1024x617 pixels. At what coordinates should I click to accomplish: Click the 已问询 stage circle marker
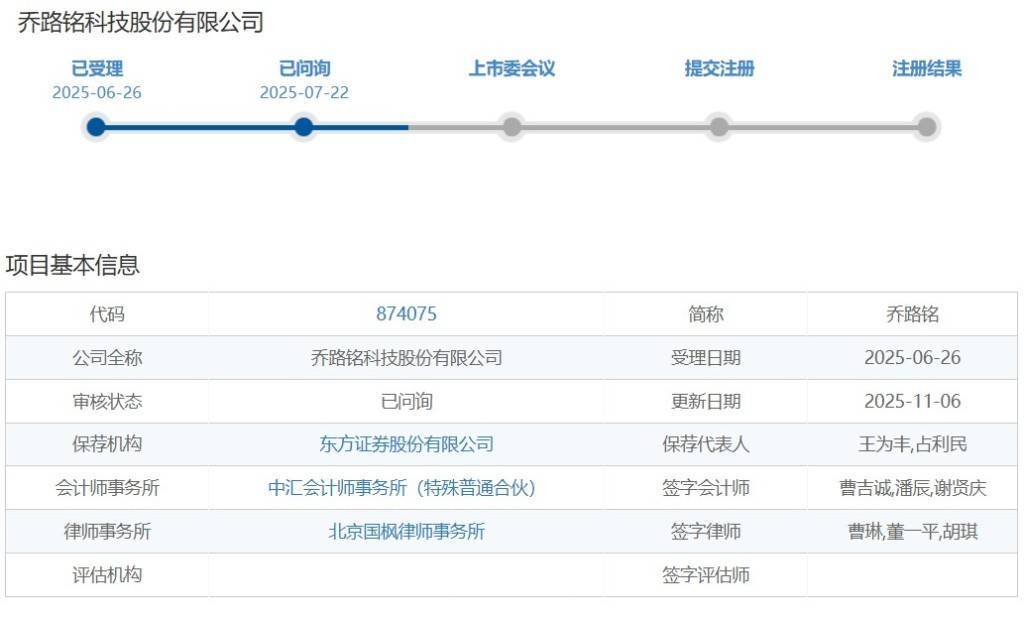point(304,127)
